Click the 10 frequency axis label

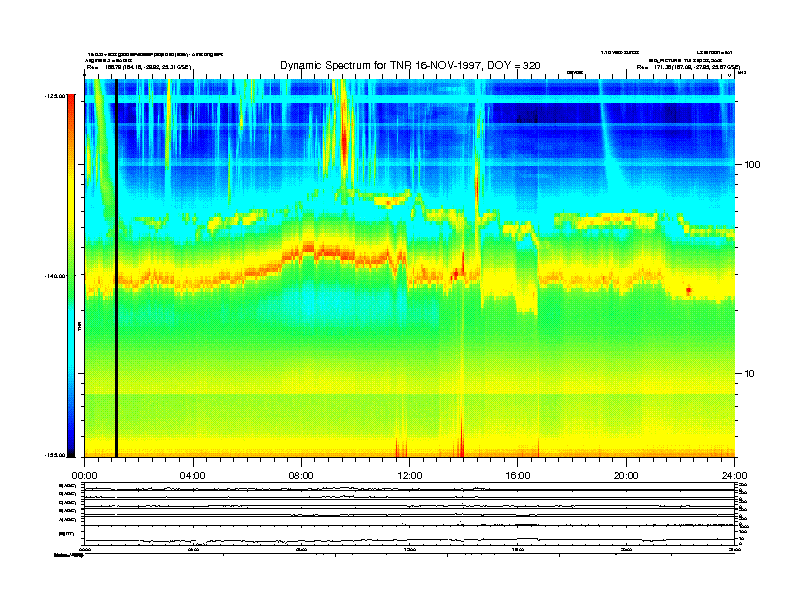[x=750, y=374]
